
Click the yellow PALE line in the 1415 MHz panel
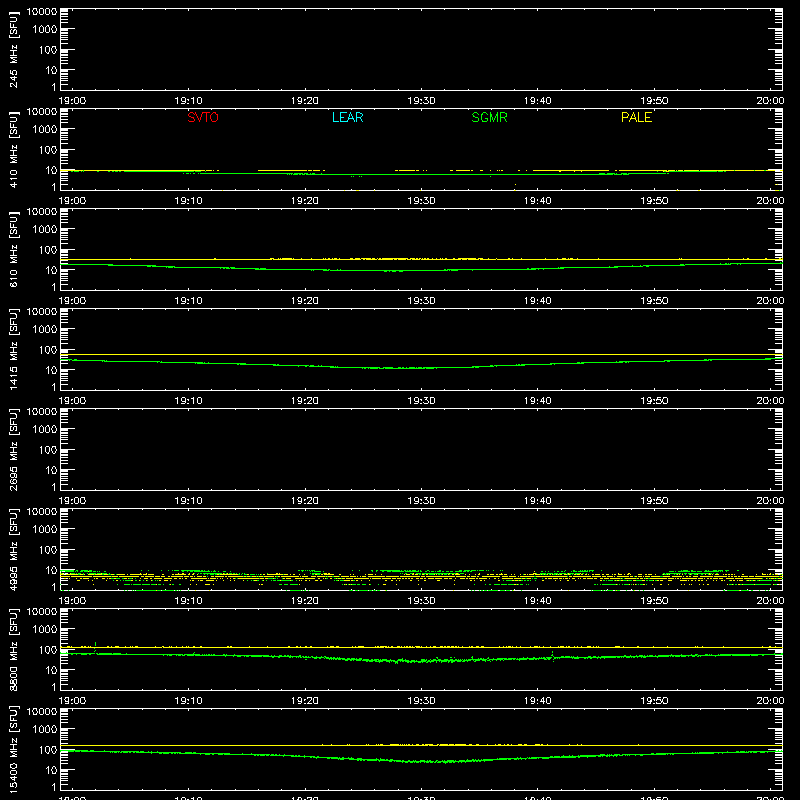(421, 354)
